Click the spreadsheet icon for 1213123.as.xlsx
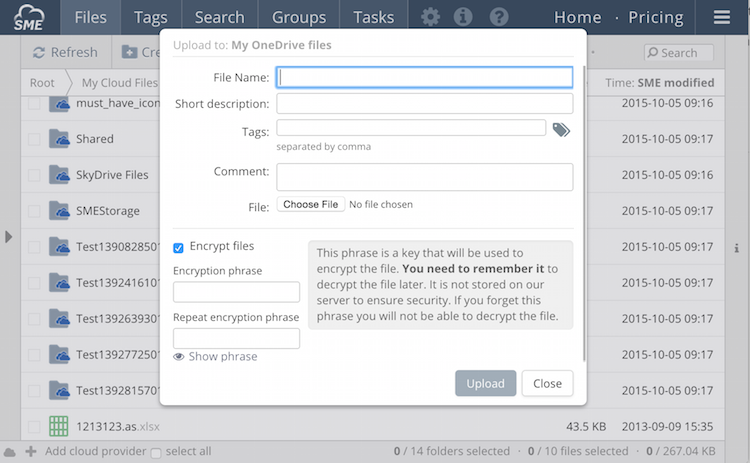This screenshot has width=750, height=463. 59,427
